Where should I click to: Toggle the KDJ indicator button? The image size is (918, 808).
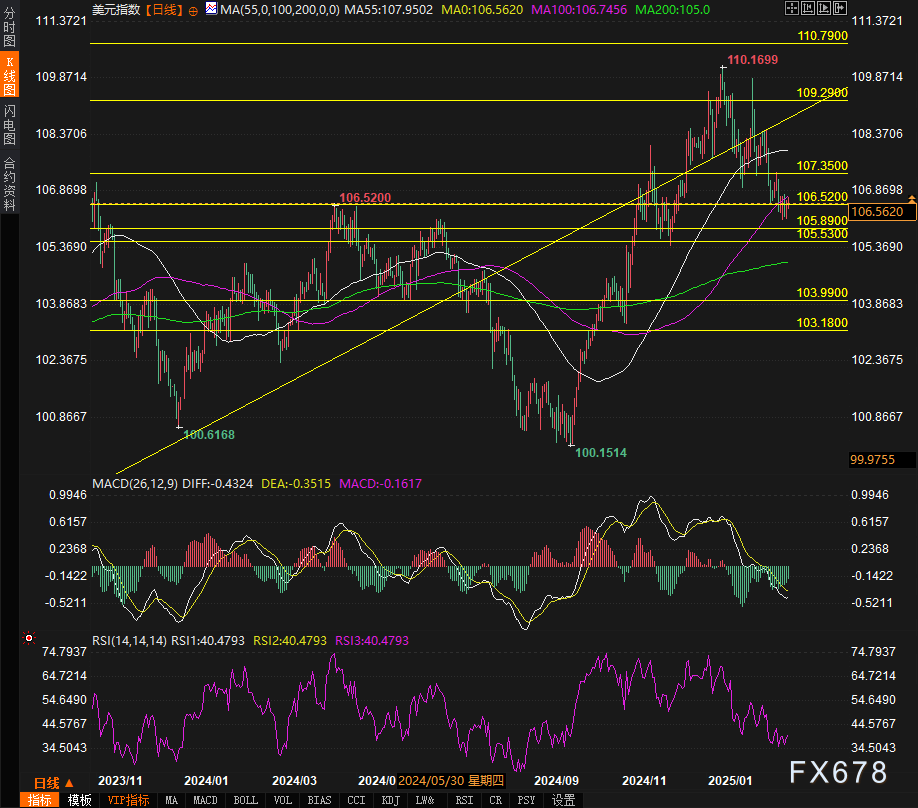390,800
